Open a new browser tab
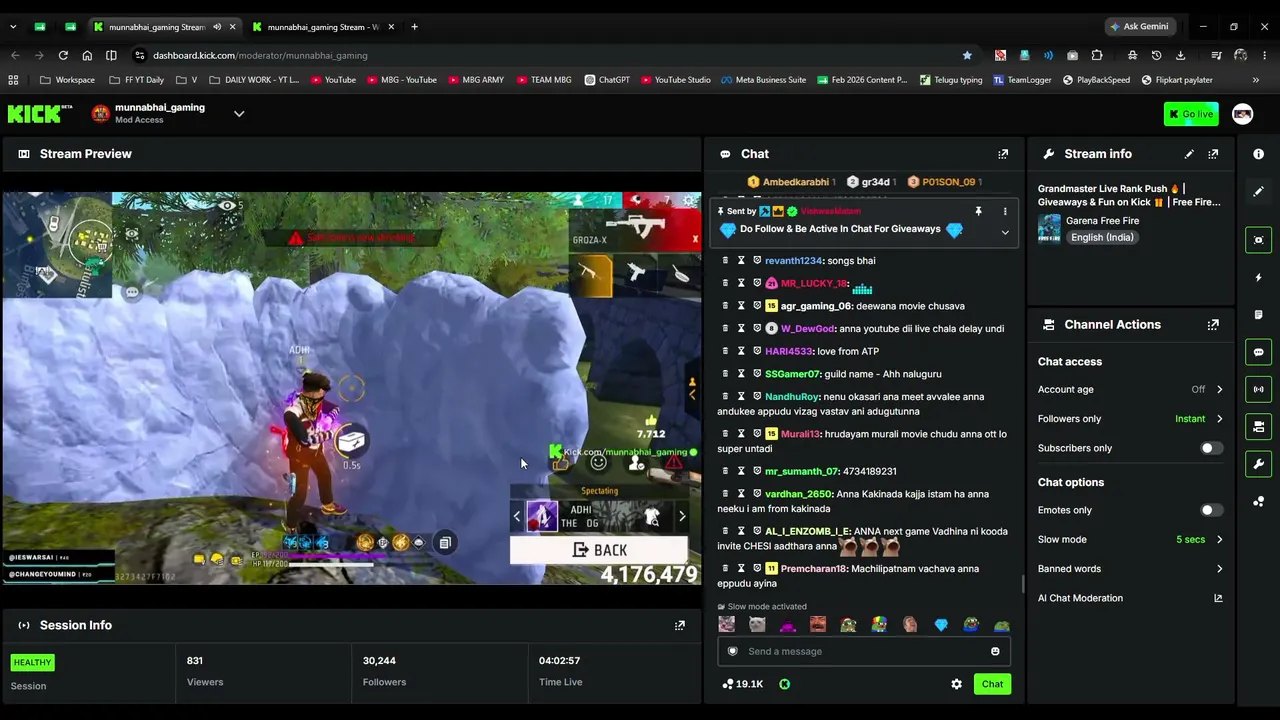The image size is (1280, 720). [414, 27]
